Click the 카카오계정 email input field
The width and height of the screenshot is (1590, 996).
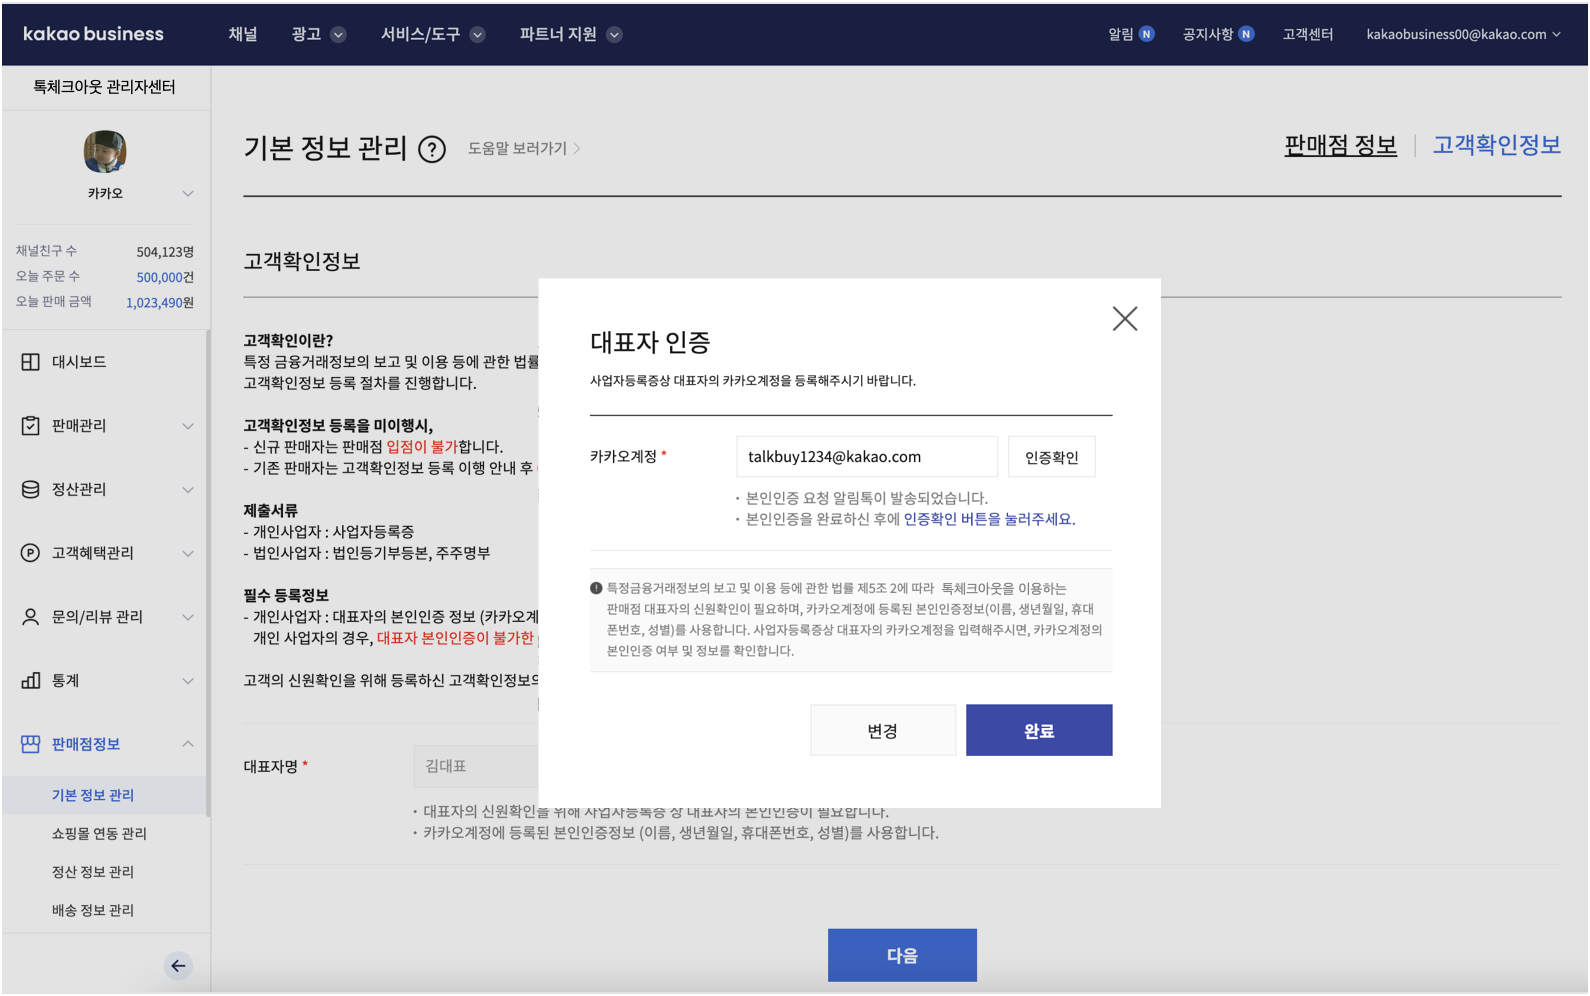(866, 457)
